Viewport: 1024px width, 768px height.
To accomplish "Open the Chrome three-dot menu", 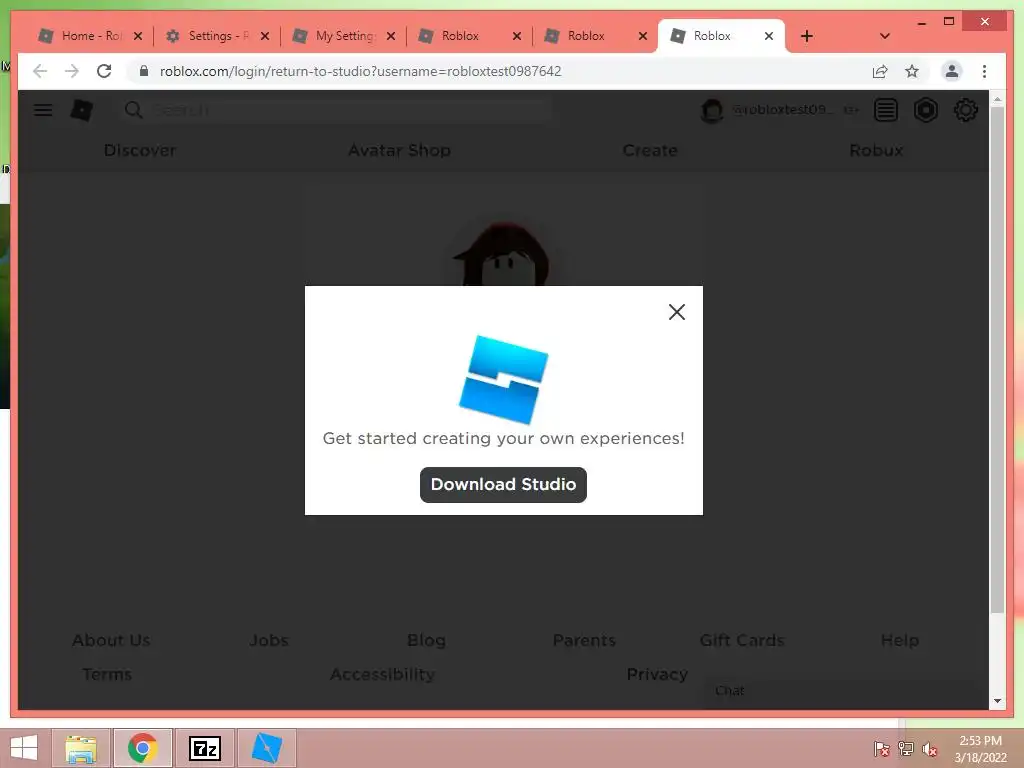I will pyautogui.click(x=984, y=71).
